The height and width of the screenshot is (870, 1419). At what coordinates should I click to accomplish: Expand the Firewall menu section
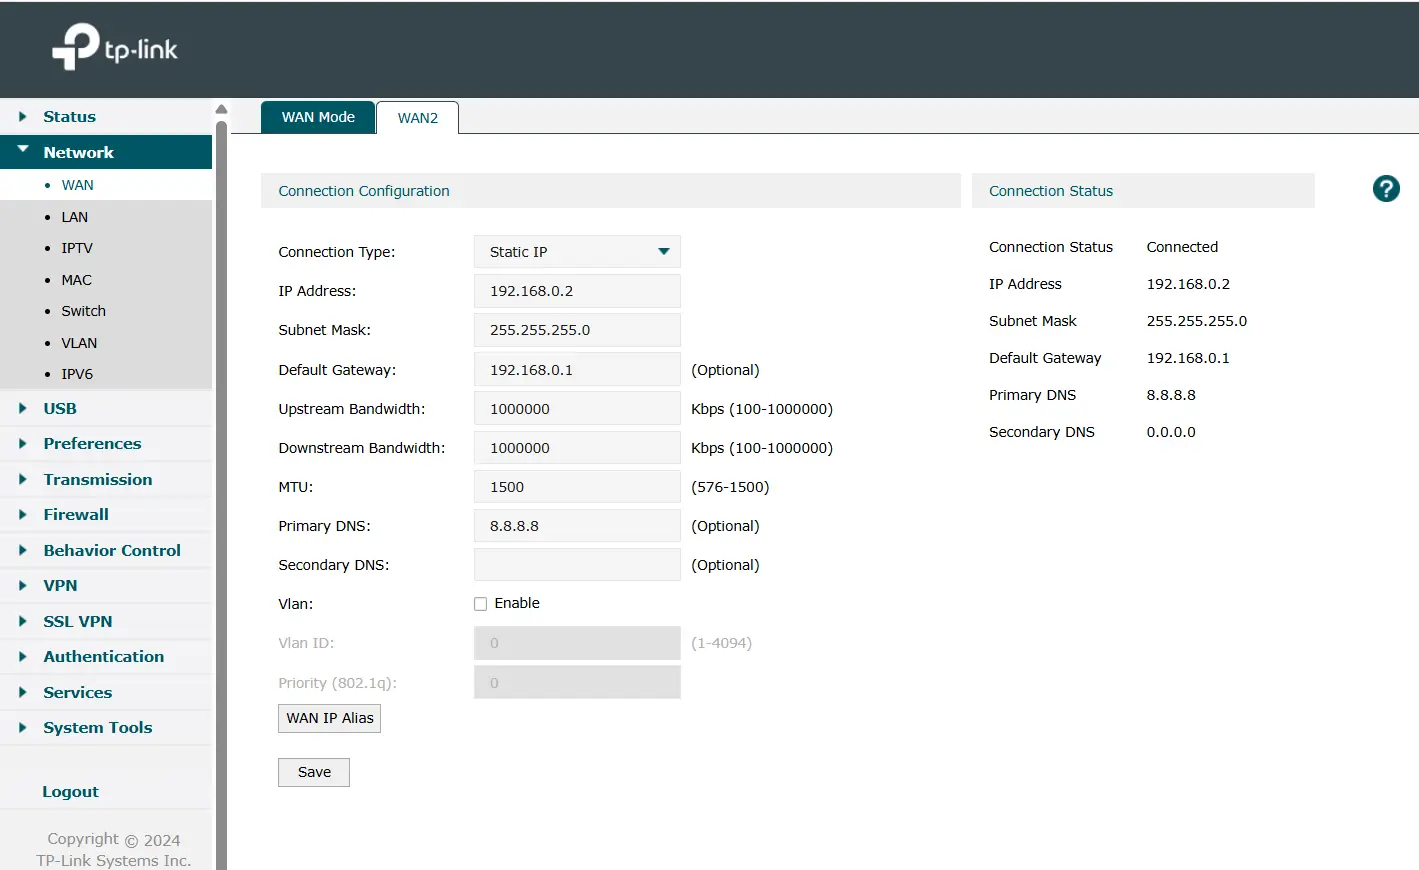75,515
